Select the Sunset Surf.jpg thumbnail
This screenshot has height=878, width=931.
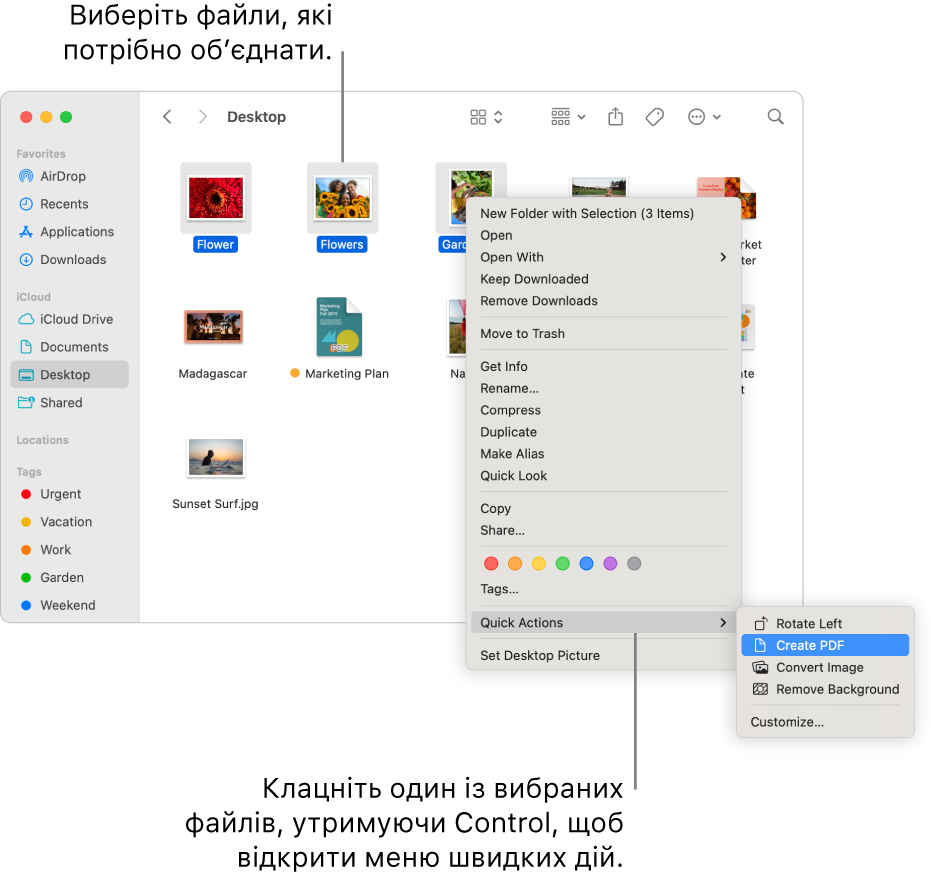tap(215, 456)
